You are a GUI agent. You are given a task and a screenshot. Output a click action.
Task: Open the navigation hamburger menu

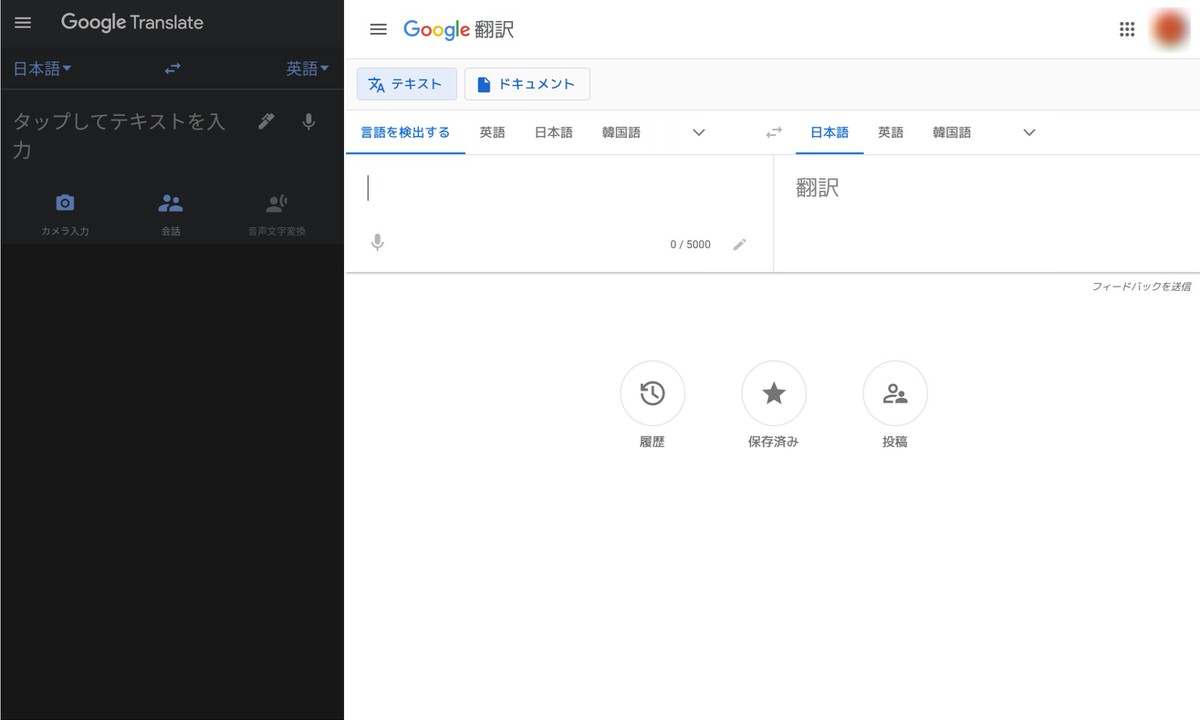[378, 29]
